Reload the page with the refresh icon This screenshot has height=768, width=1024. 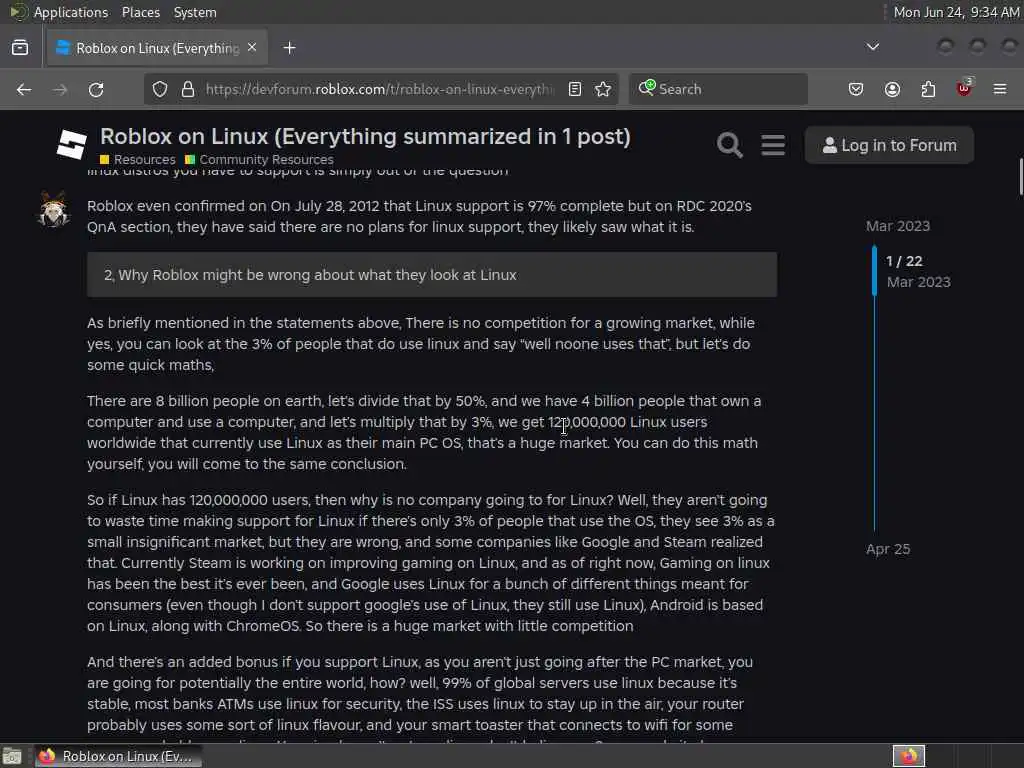[96, 89]
